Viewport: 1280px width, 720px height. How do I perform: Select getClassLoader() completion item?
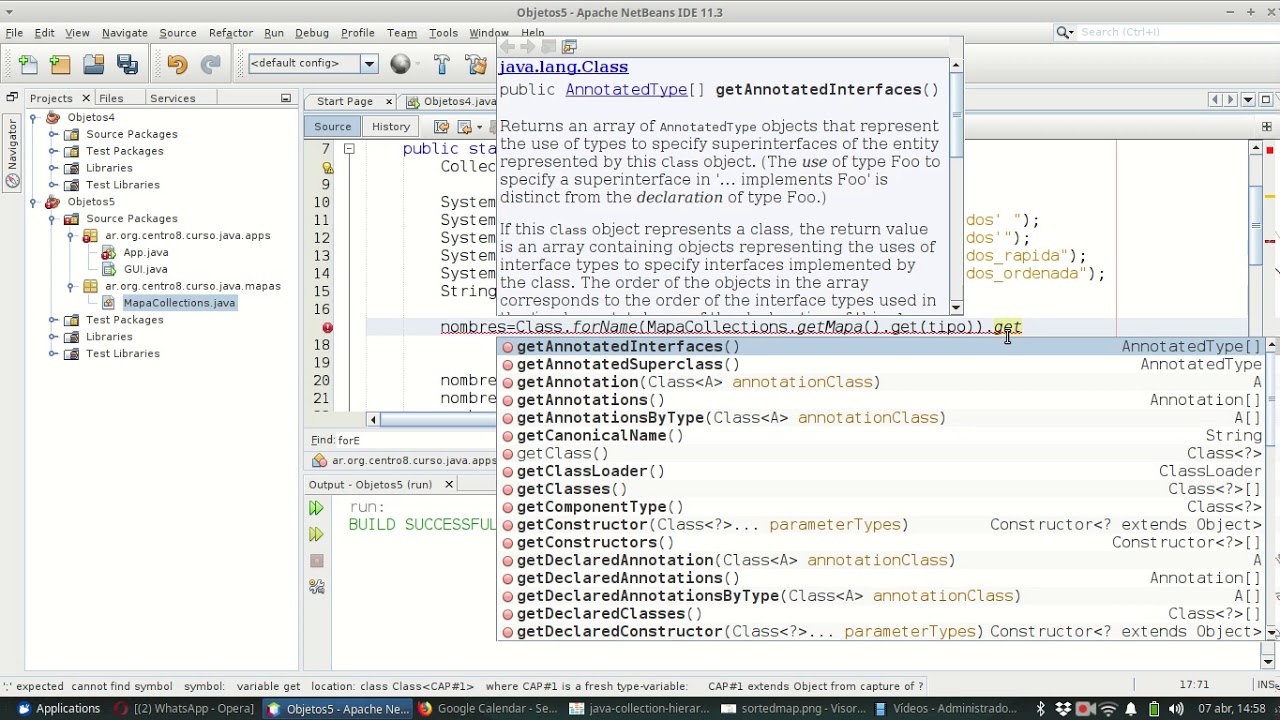(590, 471)
